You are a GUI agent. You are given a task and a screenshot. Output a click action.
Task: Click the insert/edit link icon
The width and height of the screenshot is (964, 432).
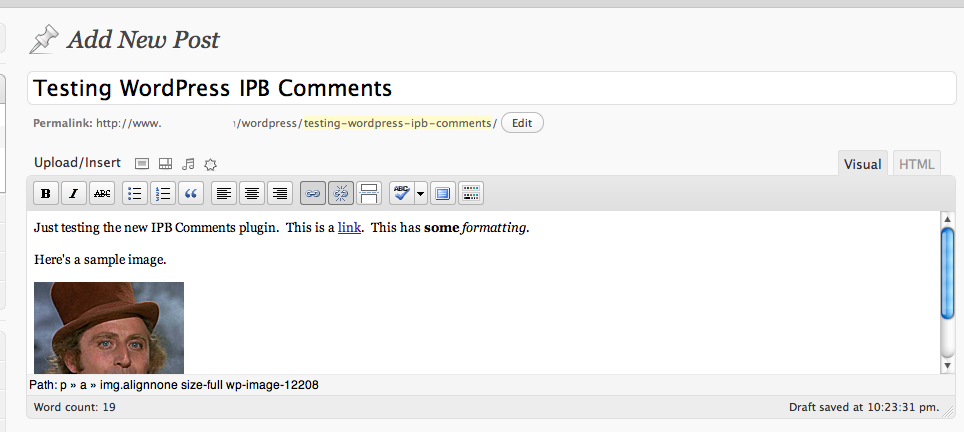coord(313,193)
